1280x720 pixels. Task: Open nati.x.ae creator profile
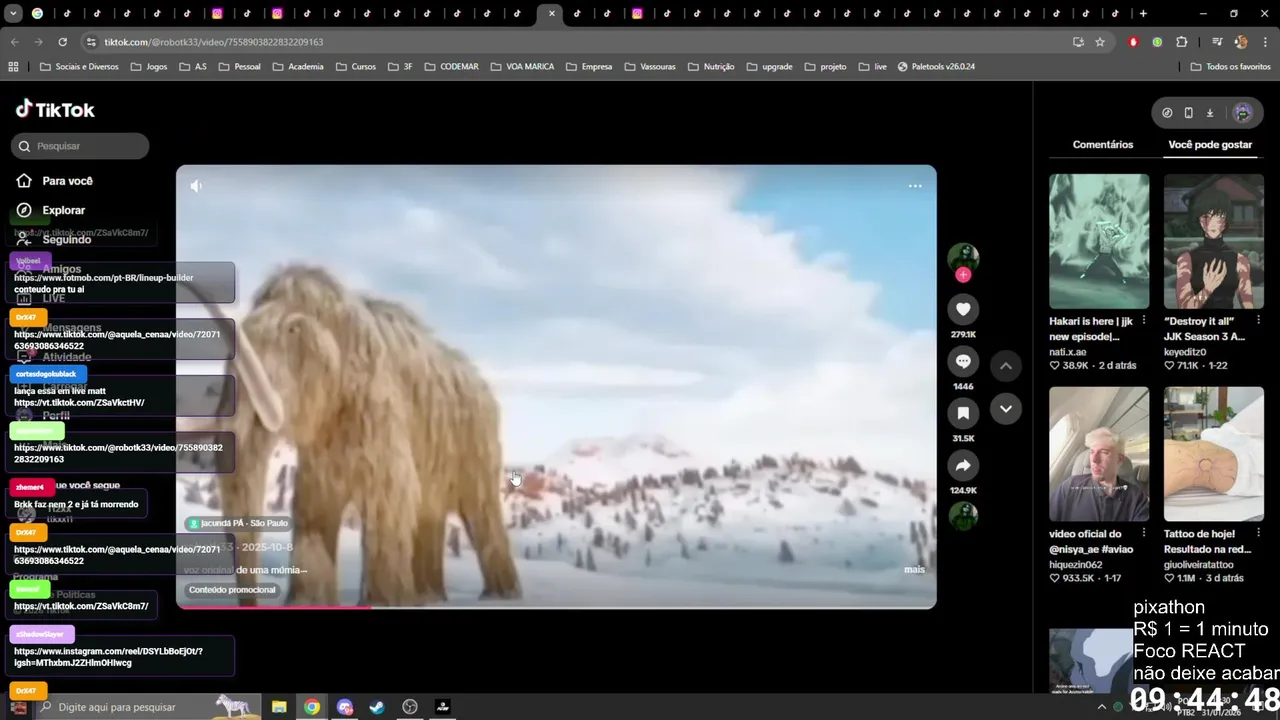(x=1068, y=352)
